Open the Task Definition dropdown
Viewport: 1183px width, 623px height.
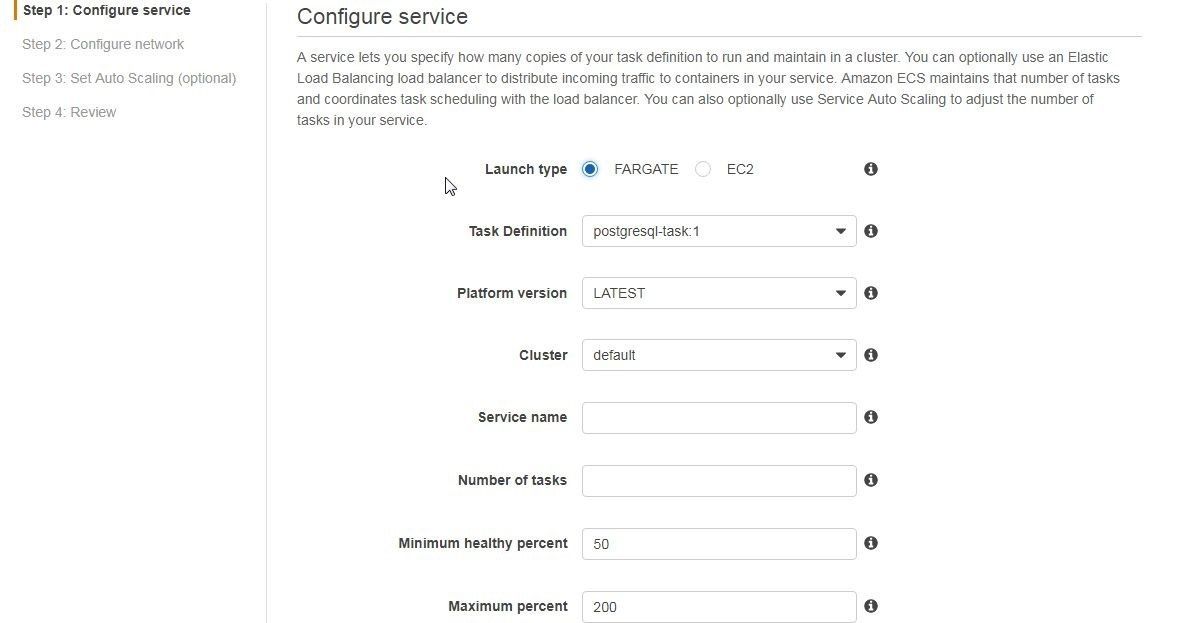(719, 231)
